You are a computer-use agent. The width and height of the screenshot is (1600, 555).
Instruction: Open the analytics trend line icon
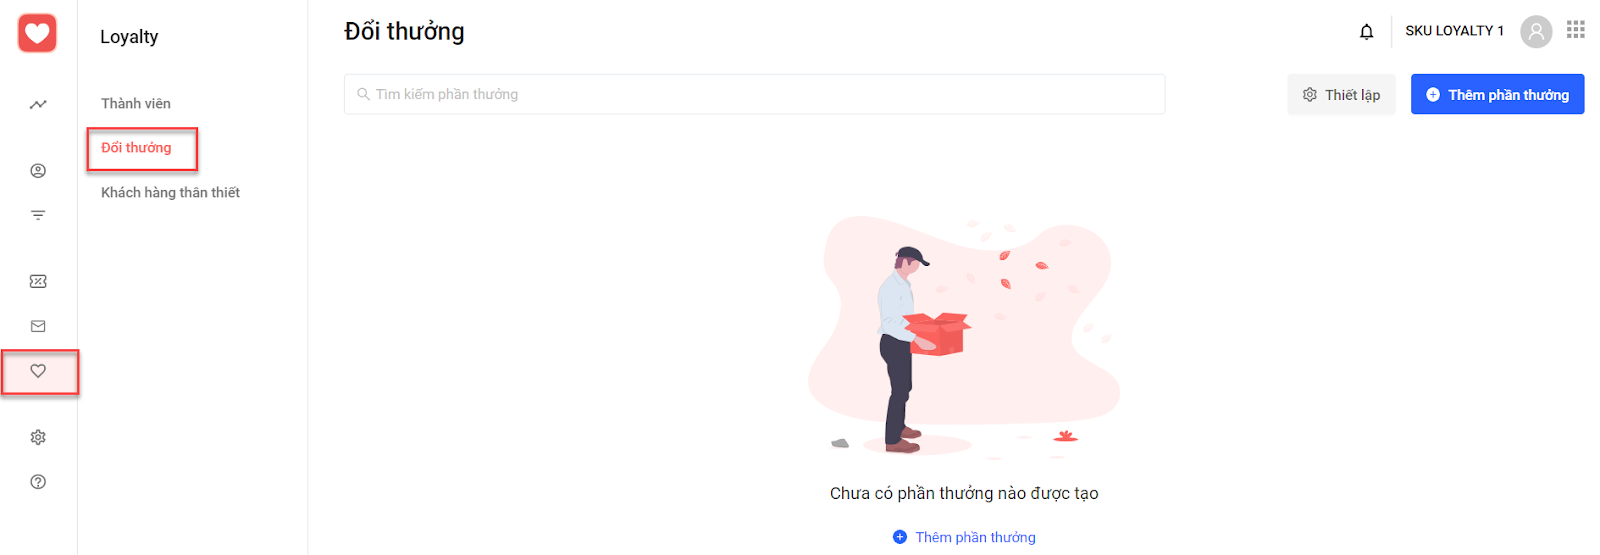click(38, 104)
